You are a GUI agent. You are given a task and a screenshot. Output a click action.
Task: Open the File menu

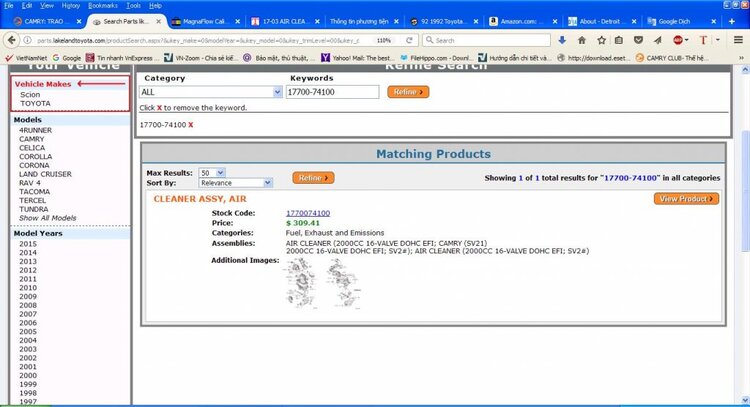pos(9,6)
